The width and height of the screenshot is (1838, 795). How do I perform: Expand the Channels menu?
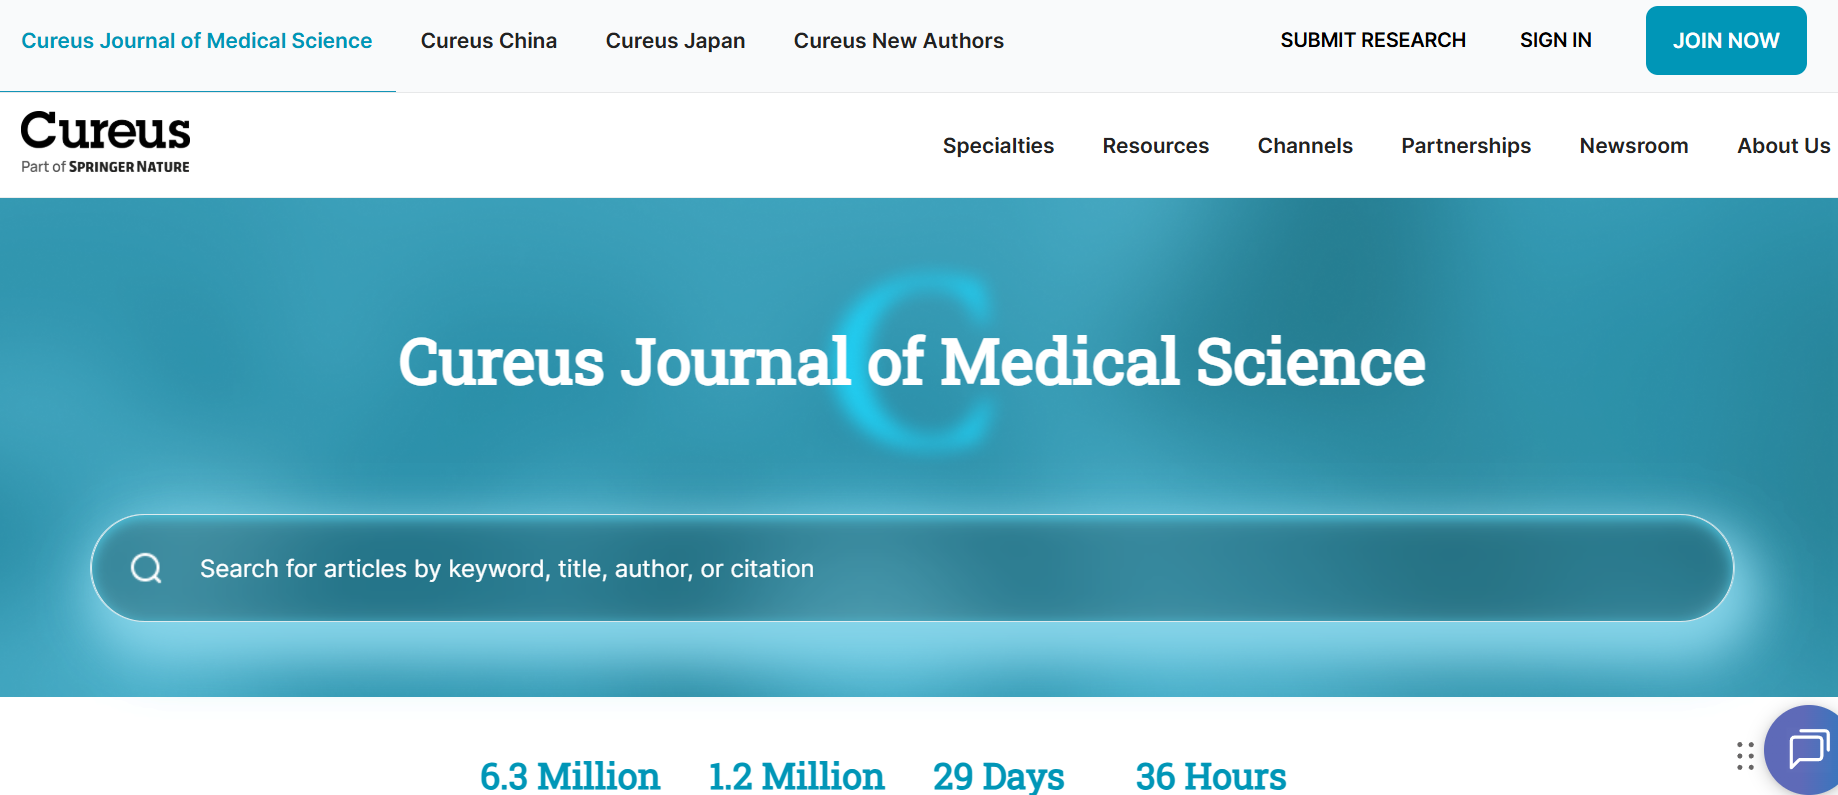[1304, 146]
